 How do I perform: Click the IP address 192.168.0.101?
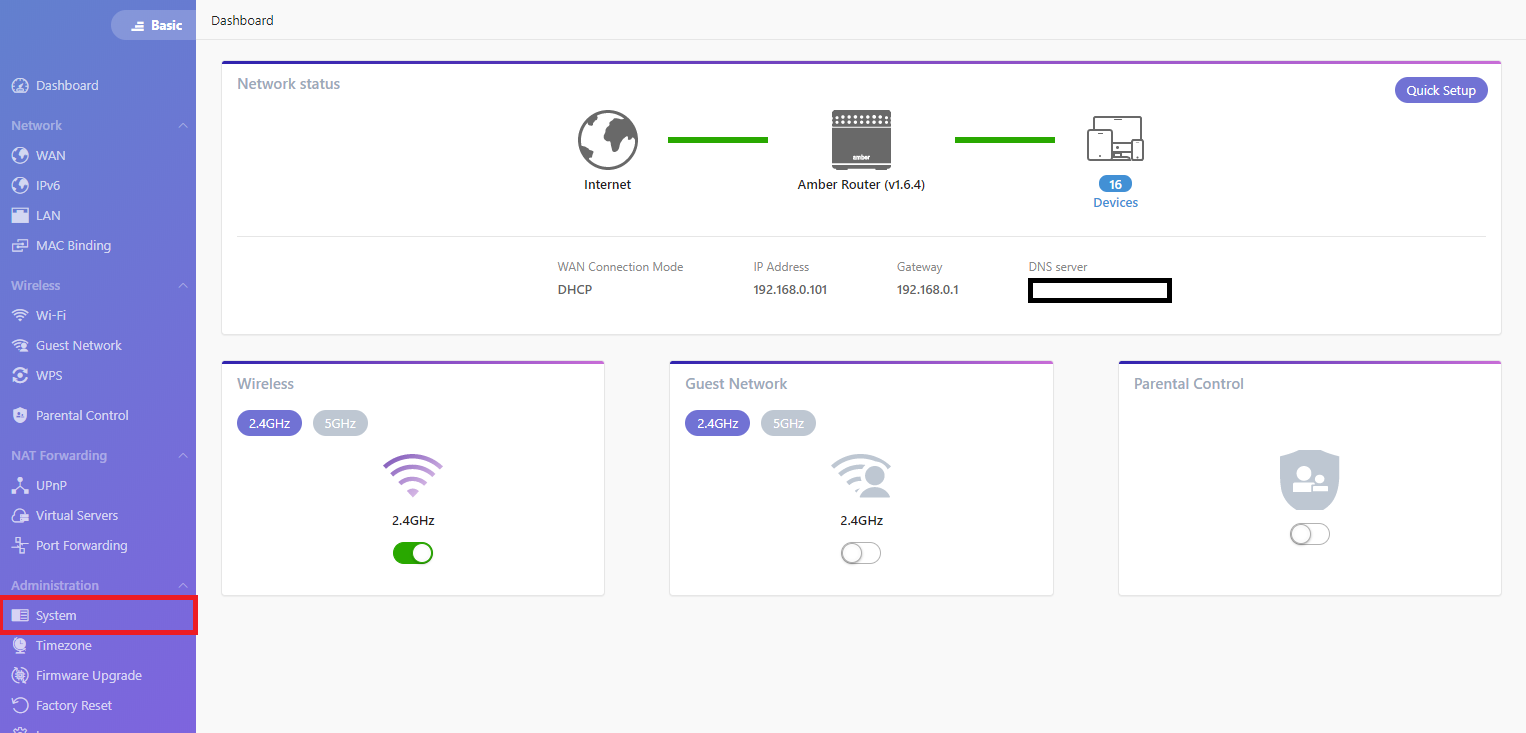coord(790,290)
